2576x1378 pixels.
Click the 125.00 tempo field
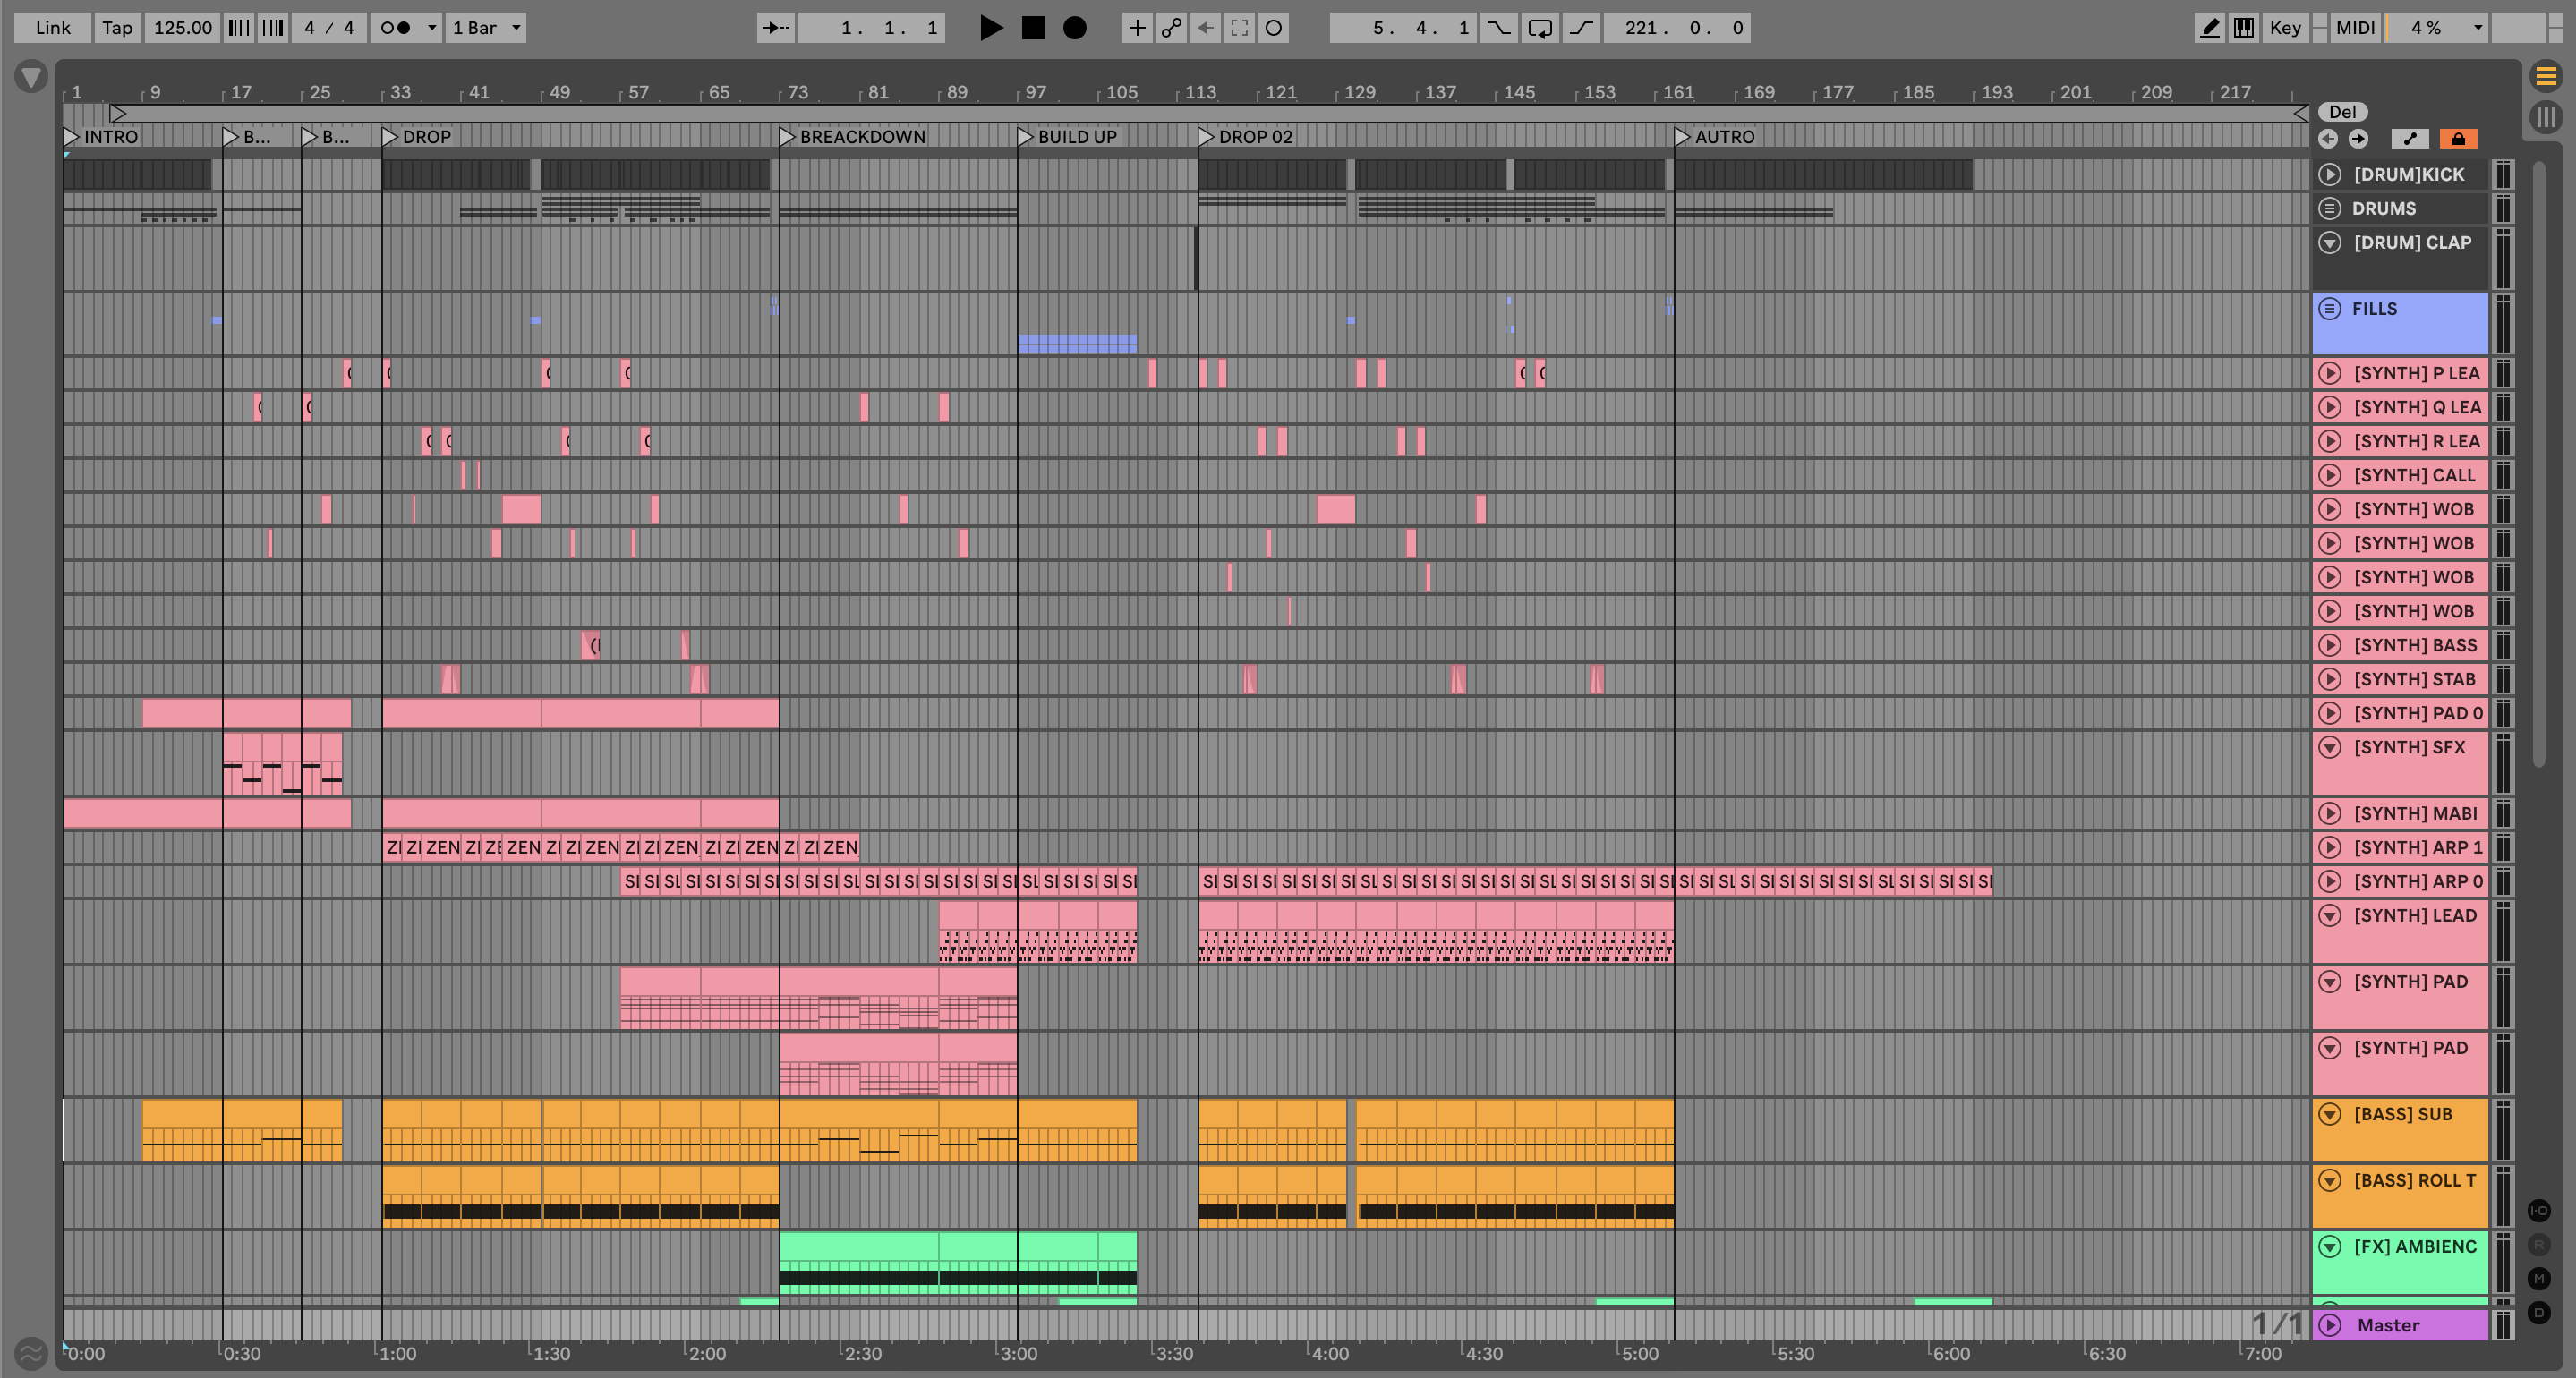pos(182,28)
